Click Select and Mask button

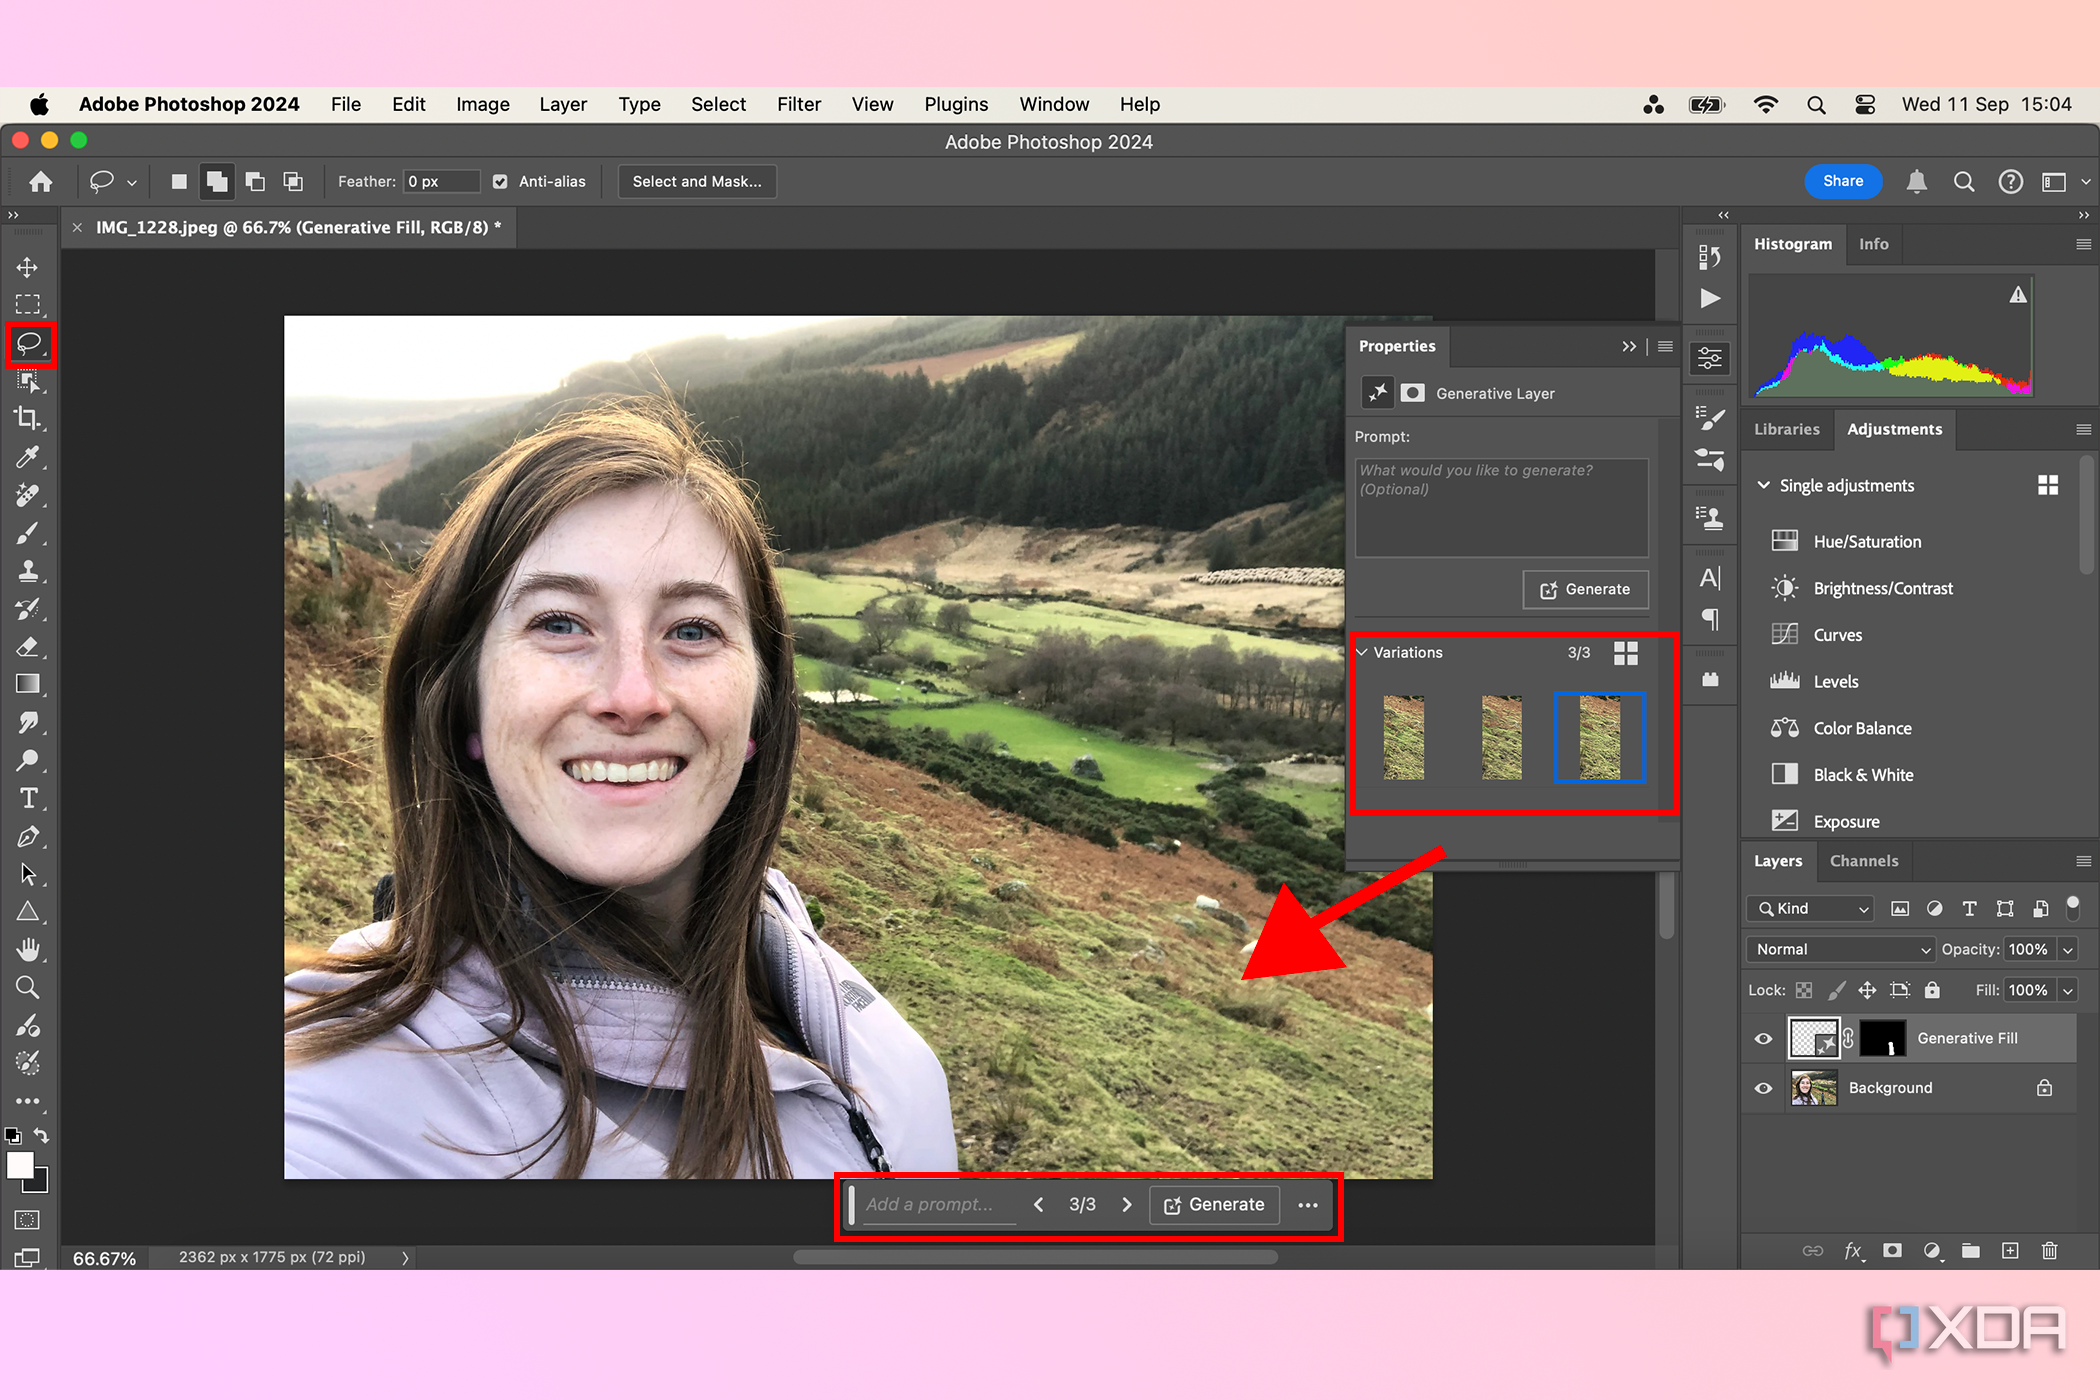click(697, 181)
